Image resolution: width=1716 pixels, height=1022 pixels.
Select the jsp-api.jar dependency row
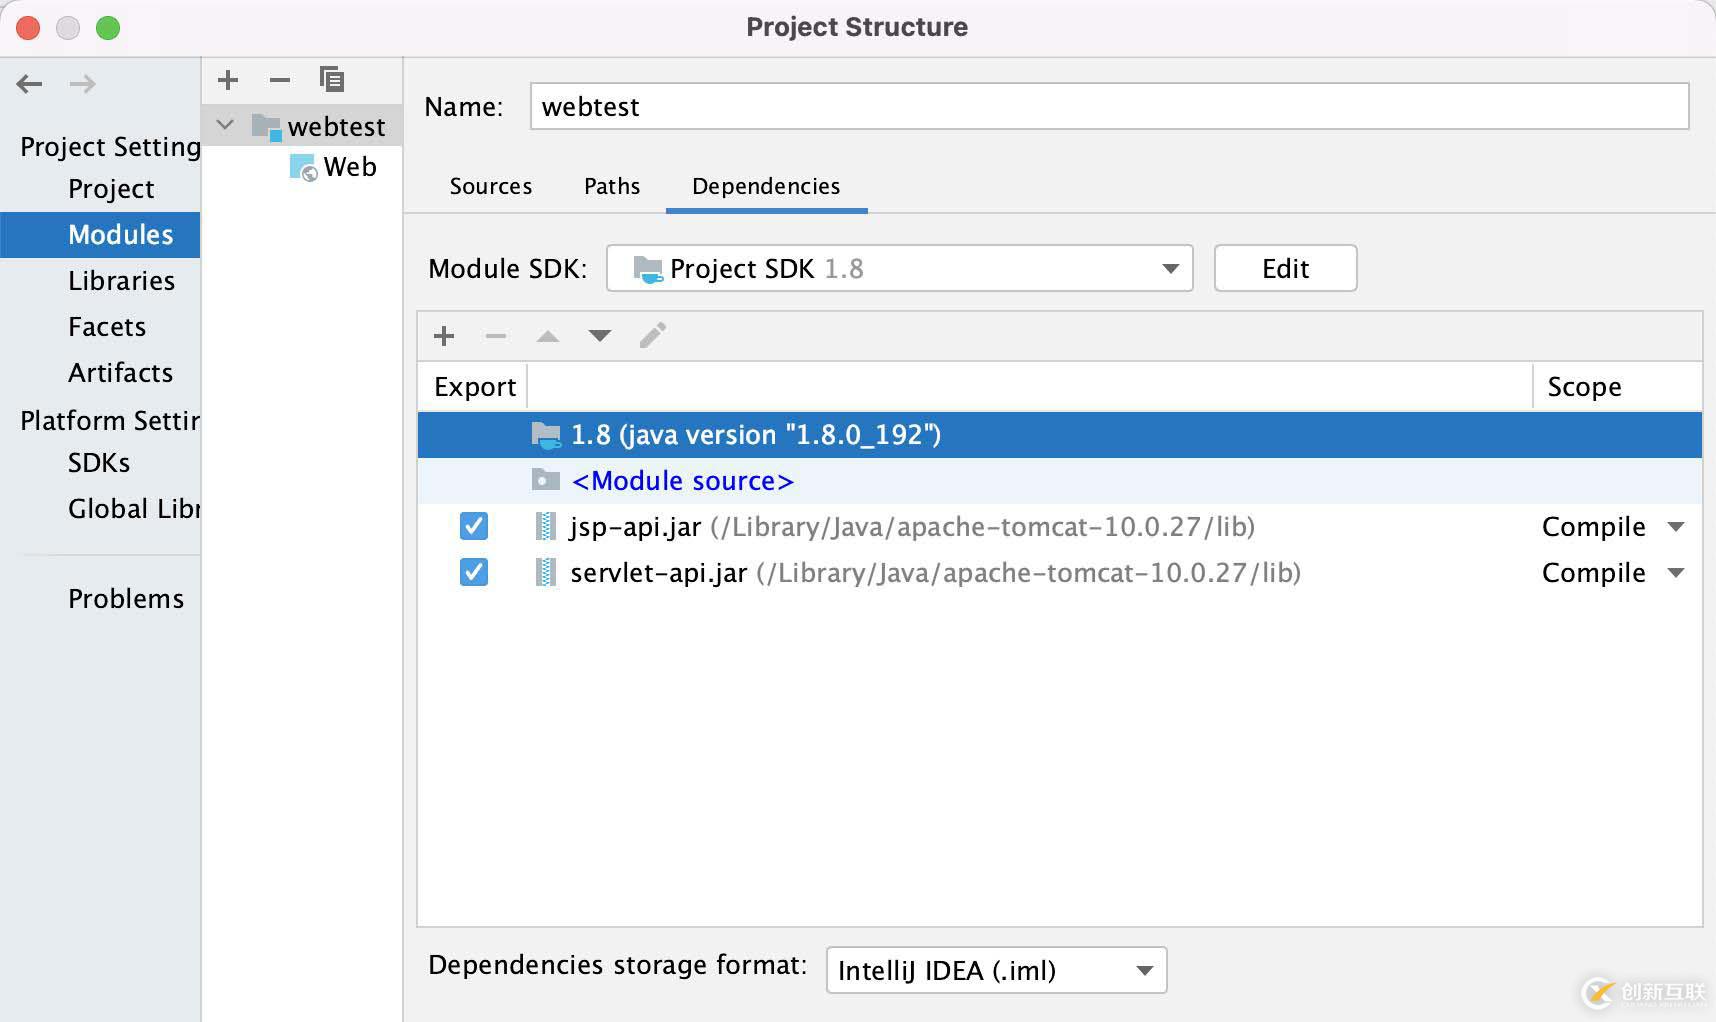click(1060, 527)
